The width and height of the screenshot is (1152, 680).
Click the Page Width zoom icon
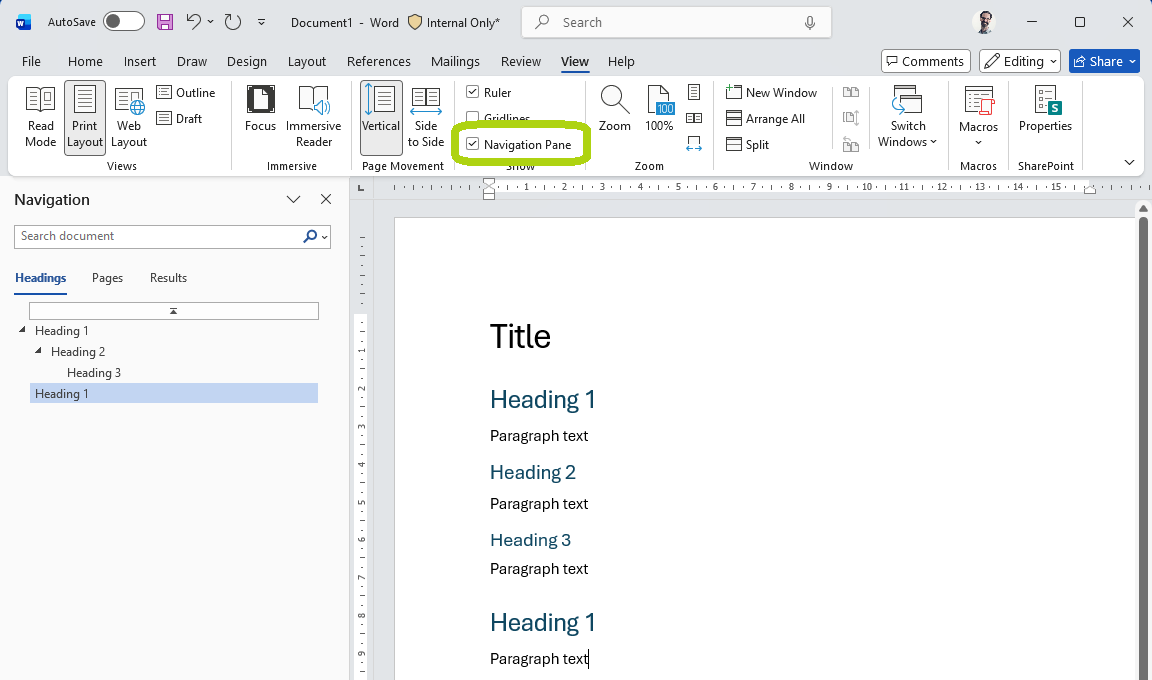coord(694,144)
